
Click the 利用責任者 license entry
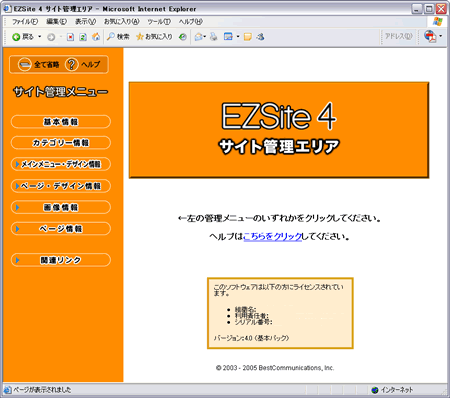pyautogui.click(x=252, y=316)
